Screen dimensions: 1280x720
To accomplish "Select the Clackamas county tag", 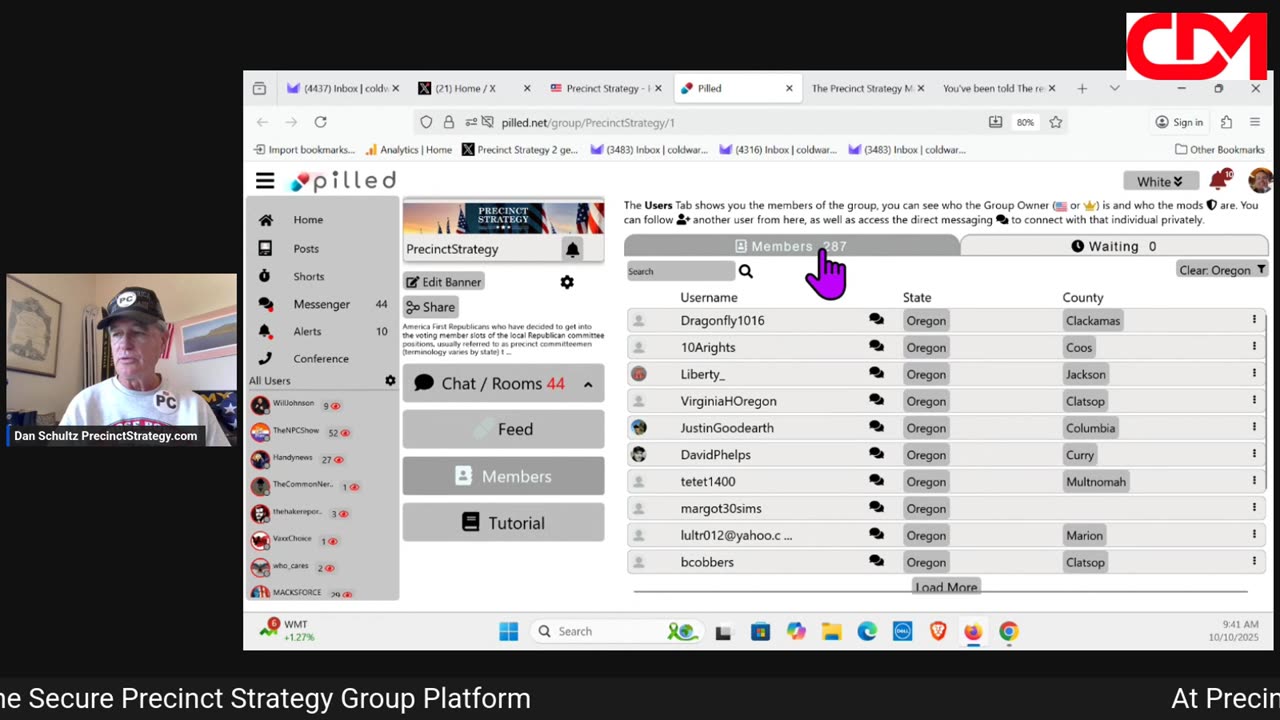I will click(x=1093, y=321).
